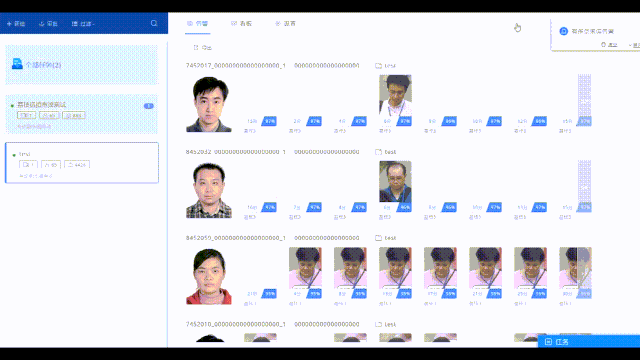Switch to the second tab in top bar
640x360 pixels.
(241, 24)
